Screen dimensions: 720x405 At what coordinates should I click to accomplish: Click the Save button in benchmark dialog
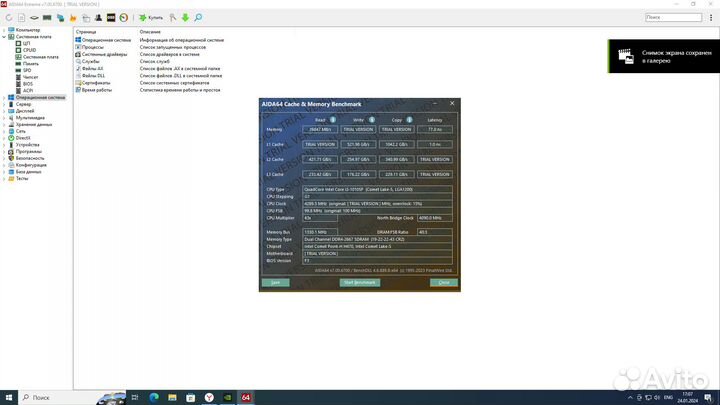point(275,283)
